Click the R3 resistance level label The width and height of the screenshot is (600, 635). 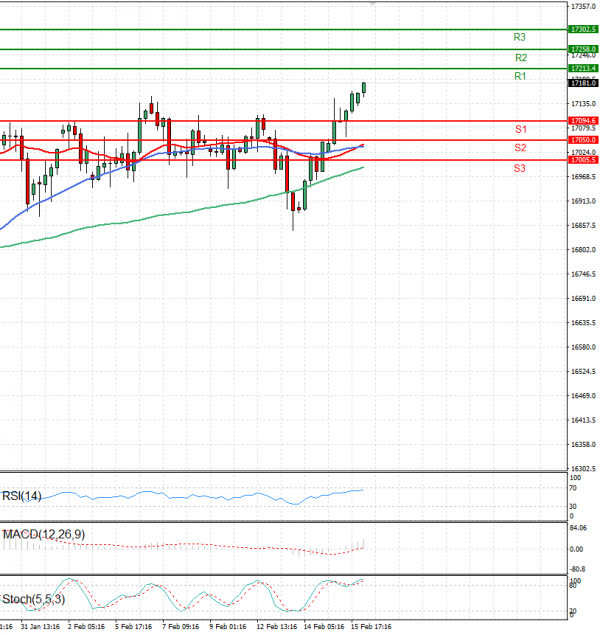point(520,37)
